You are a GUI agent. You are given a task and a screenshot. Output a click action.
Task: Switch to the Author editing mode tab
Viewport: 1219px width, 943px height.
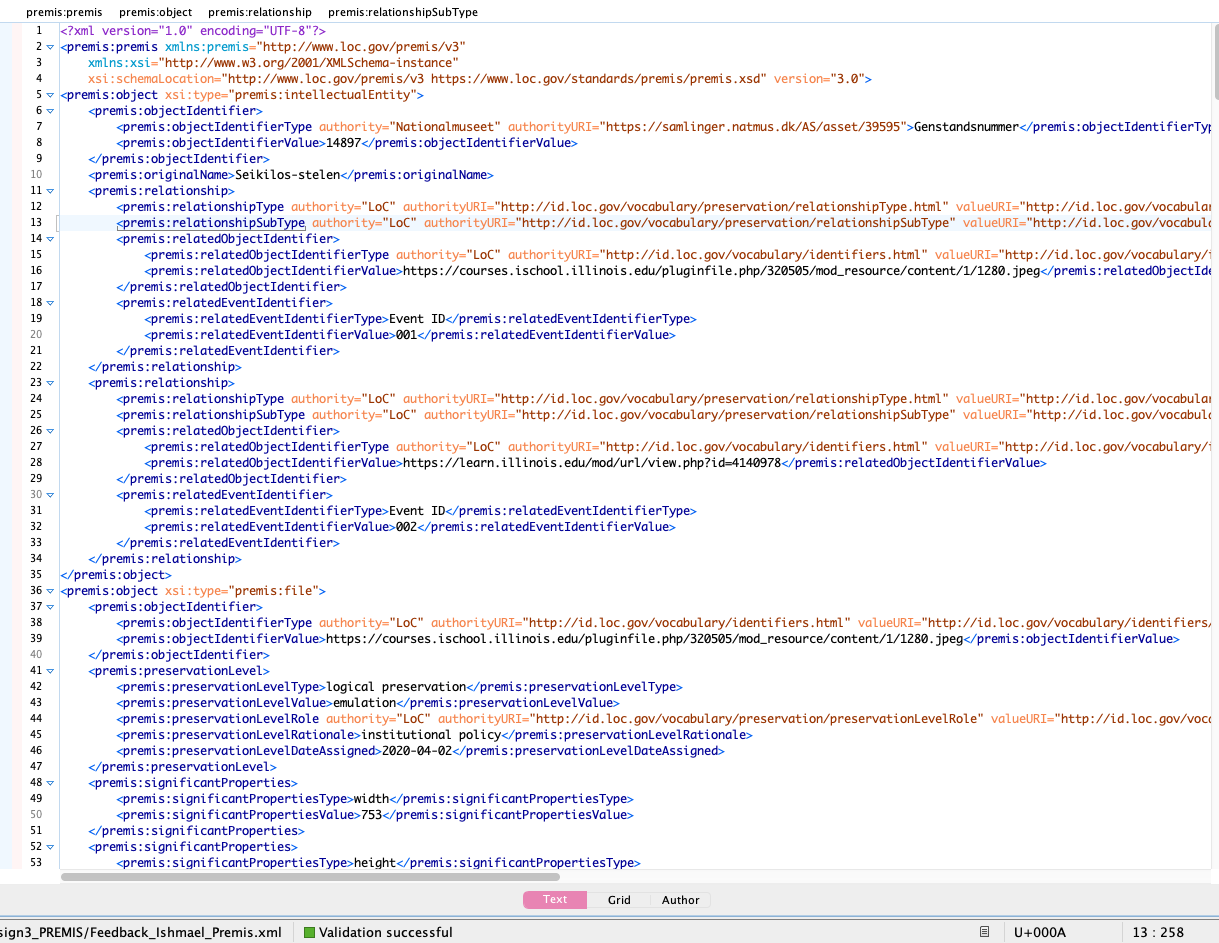680,900
